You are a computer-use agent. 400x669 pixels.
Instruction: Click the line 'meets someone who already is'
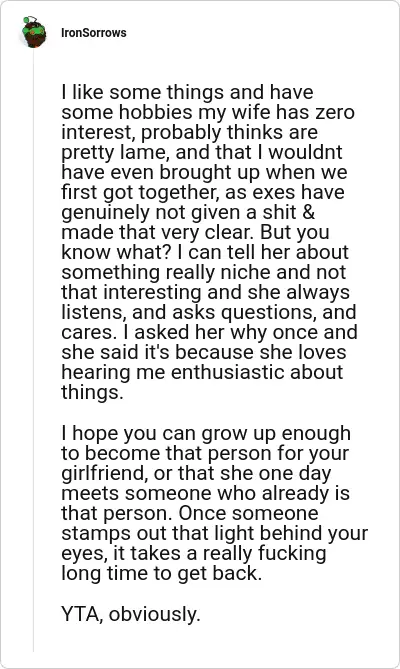(206, 494)
